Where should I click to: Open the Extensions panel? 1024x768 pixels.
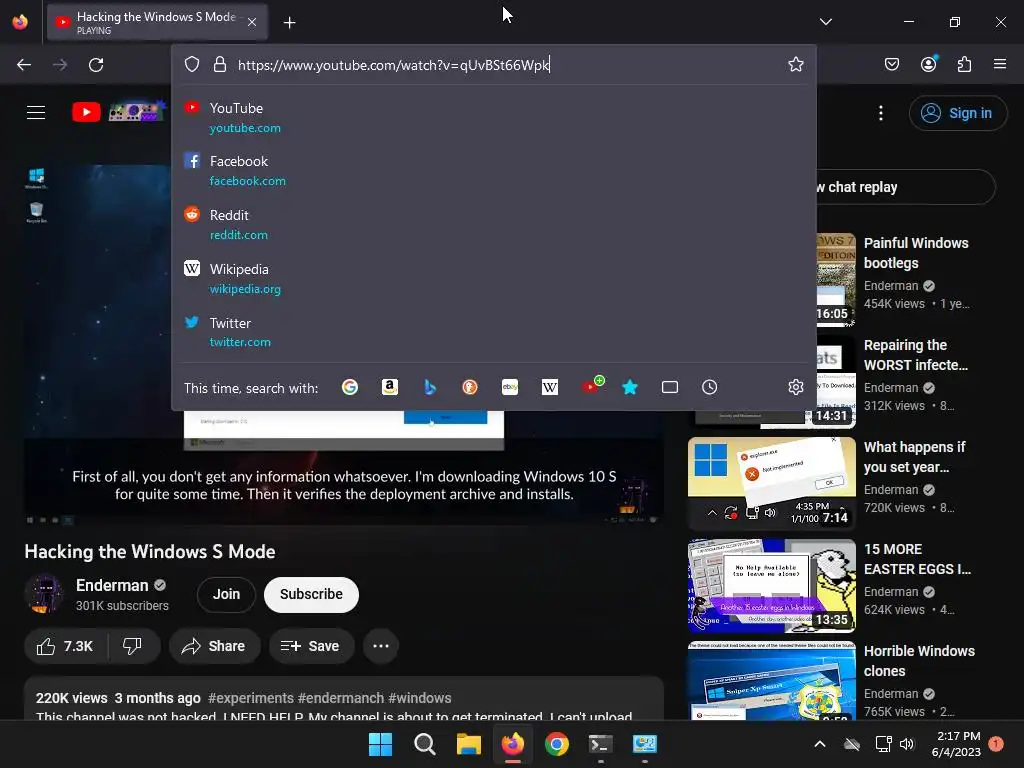(x=965, y=64)
